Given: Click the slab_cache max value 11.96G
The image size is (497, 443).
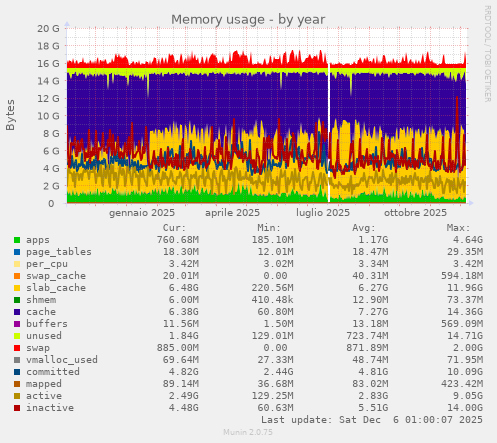Looking at the screenshot, I should [465, 288].
